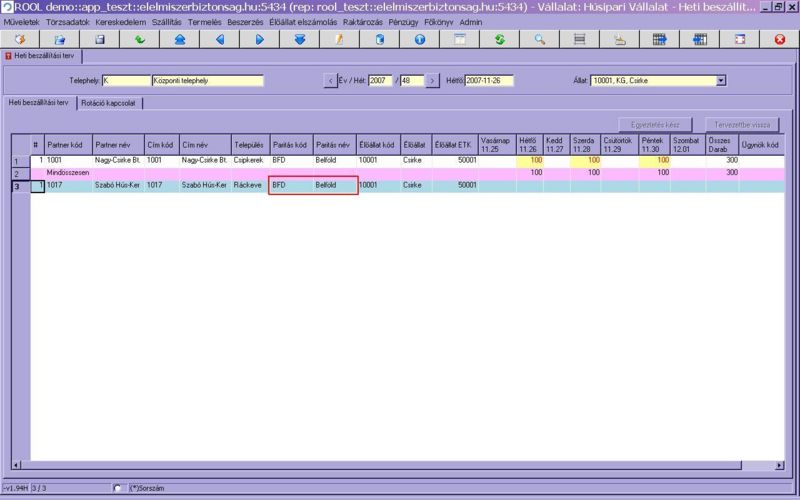The height and width of the screenshot is (500, 800).
Task: Select the (*)Sorszám radio button
Action: (119, 488)
